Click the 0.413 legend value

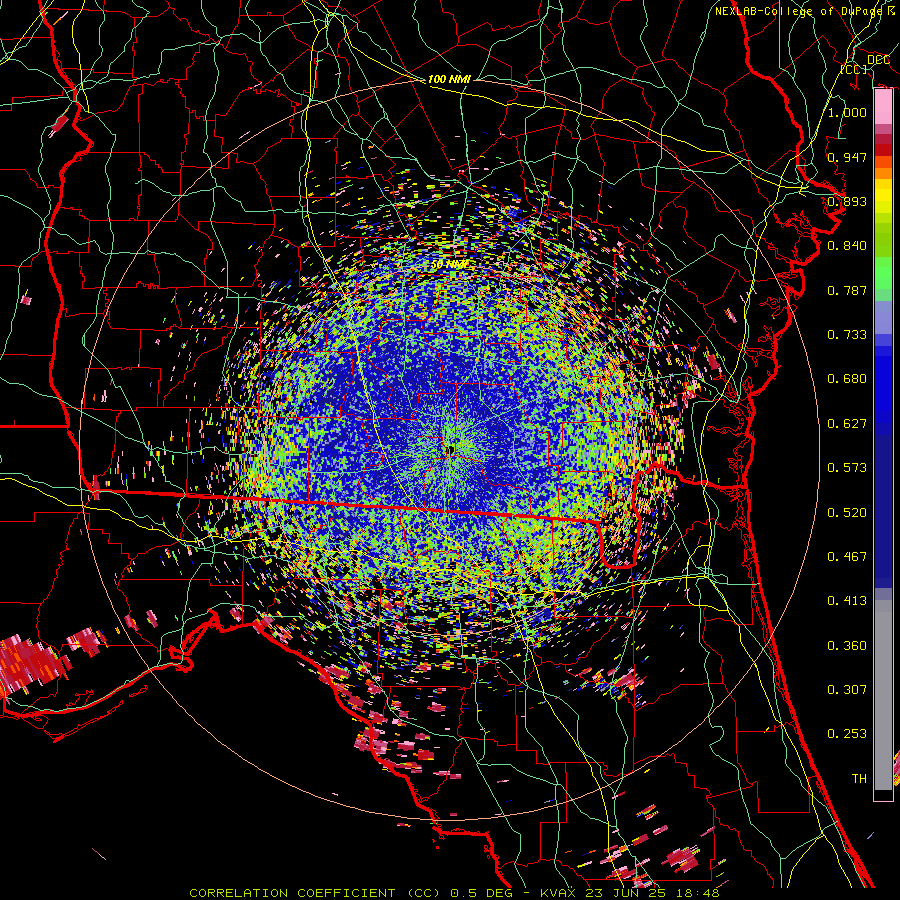pos(847,600)
